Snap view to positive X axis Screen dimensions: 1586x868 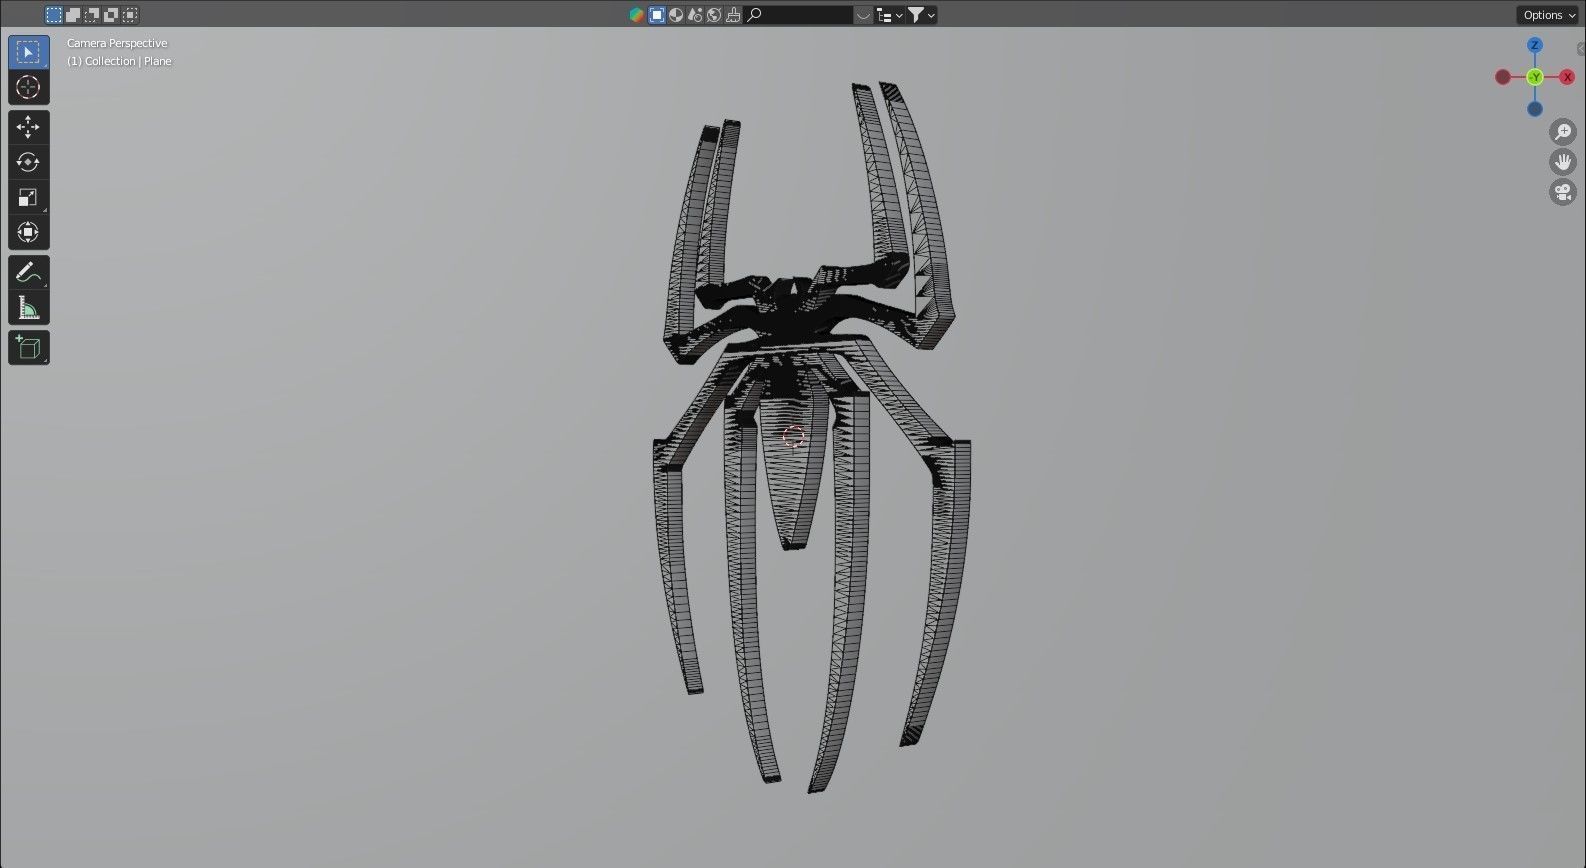1567,77
